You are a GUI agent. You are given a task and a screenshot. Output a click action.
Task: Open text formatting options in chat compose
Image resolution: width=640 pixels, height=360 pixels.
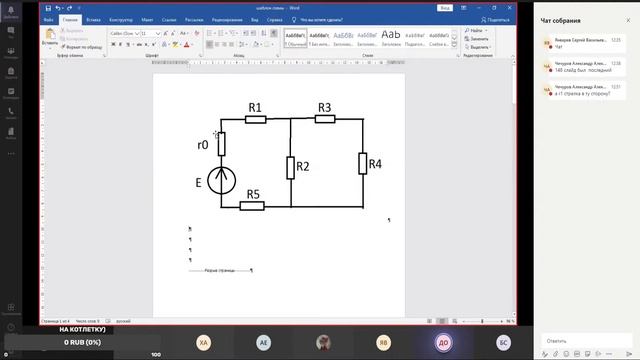click(545, 354)
